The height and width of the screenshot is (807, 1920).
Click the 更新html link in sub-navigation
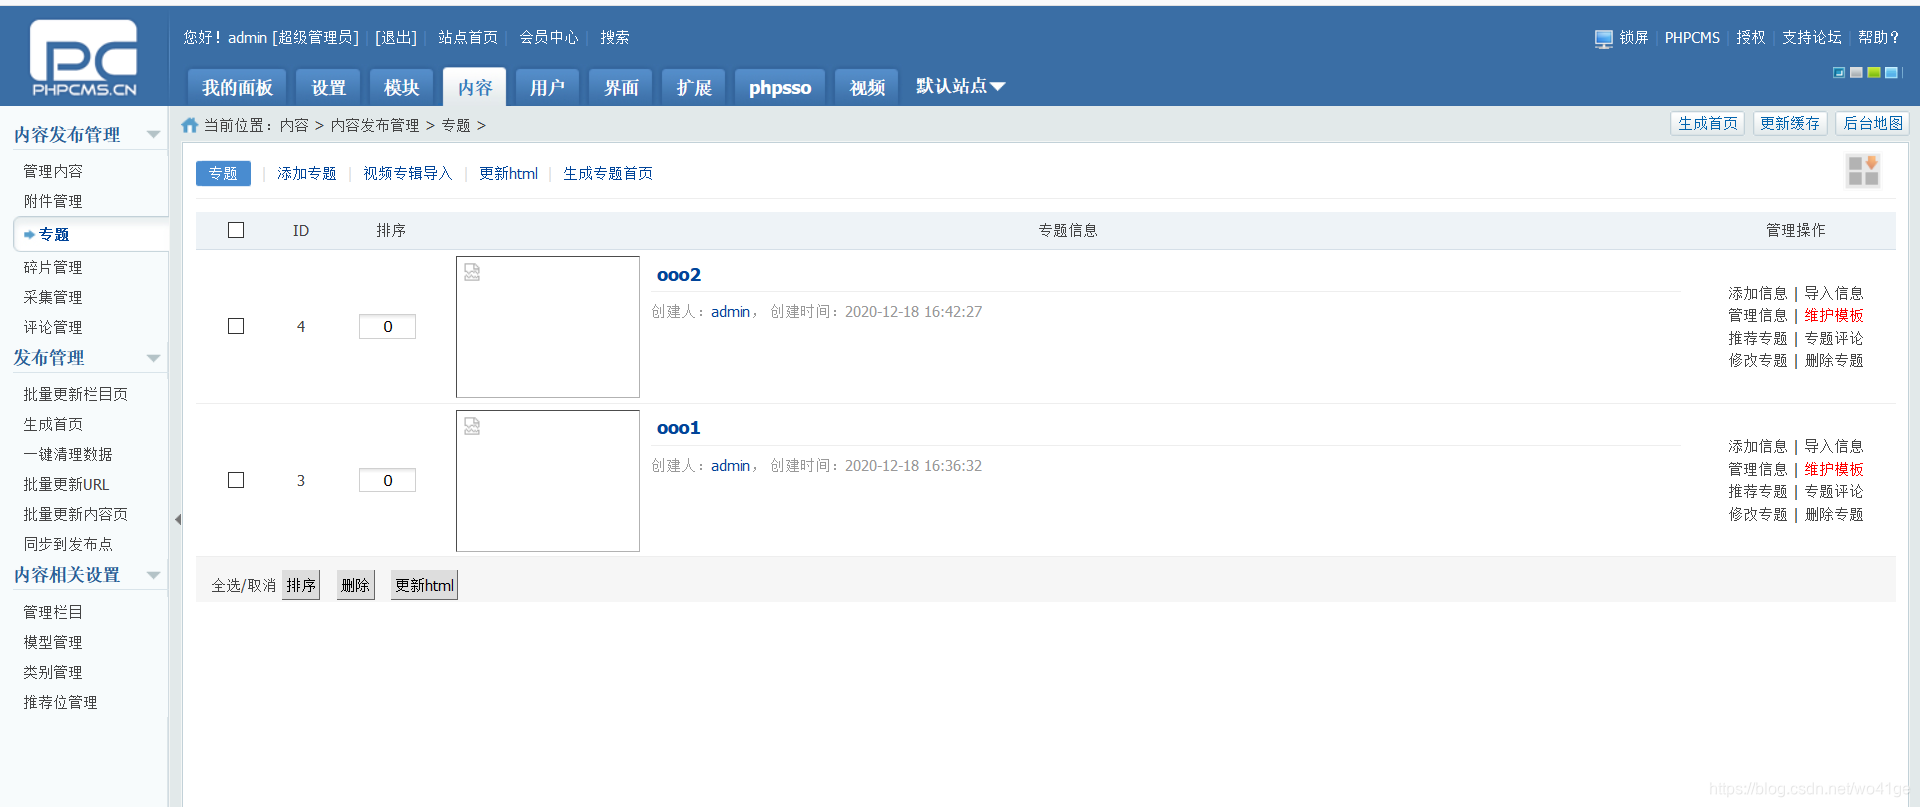(508, 173)
